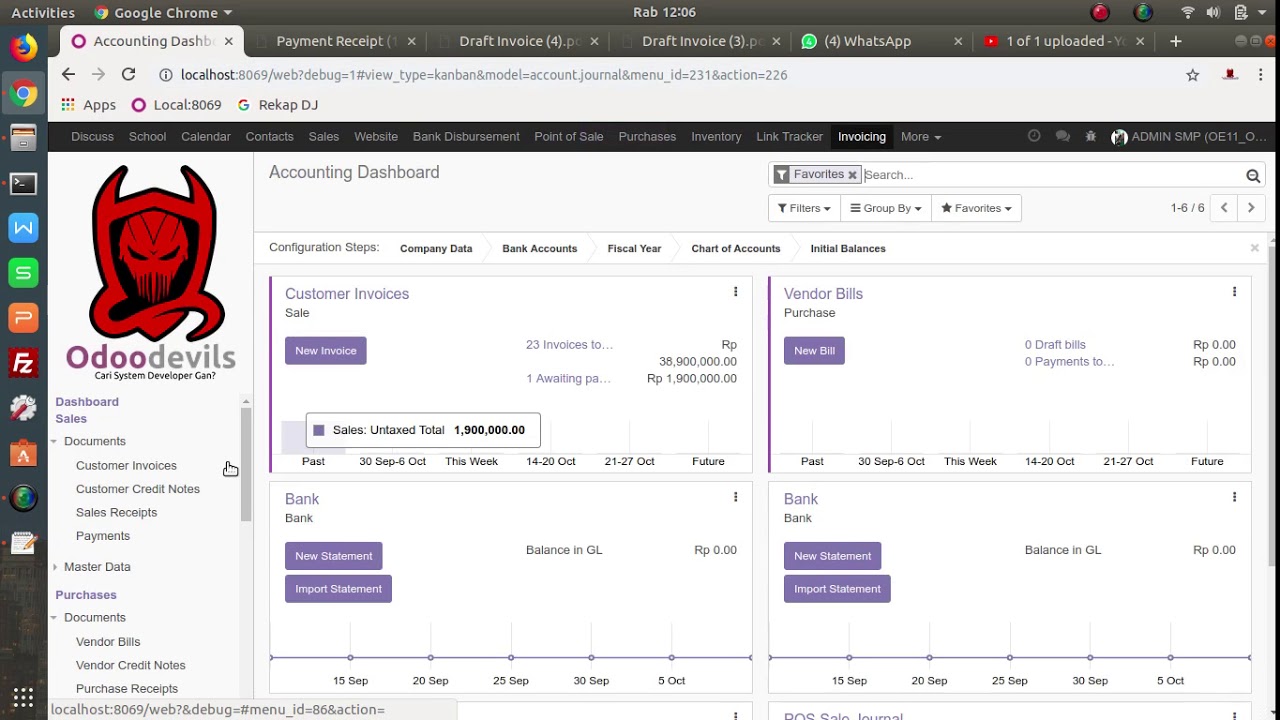Open the 23 Invoices to... link

[x=569, y=345]
